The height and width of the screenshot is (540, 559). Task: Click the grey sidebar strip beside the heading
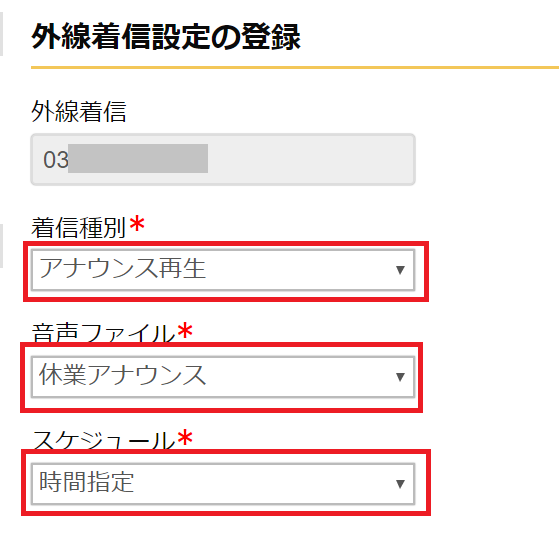(x=1, y=34)
